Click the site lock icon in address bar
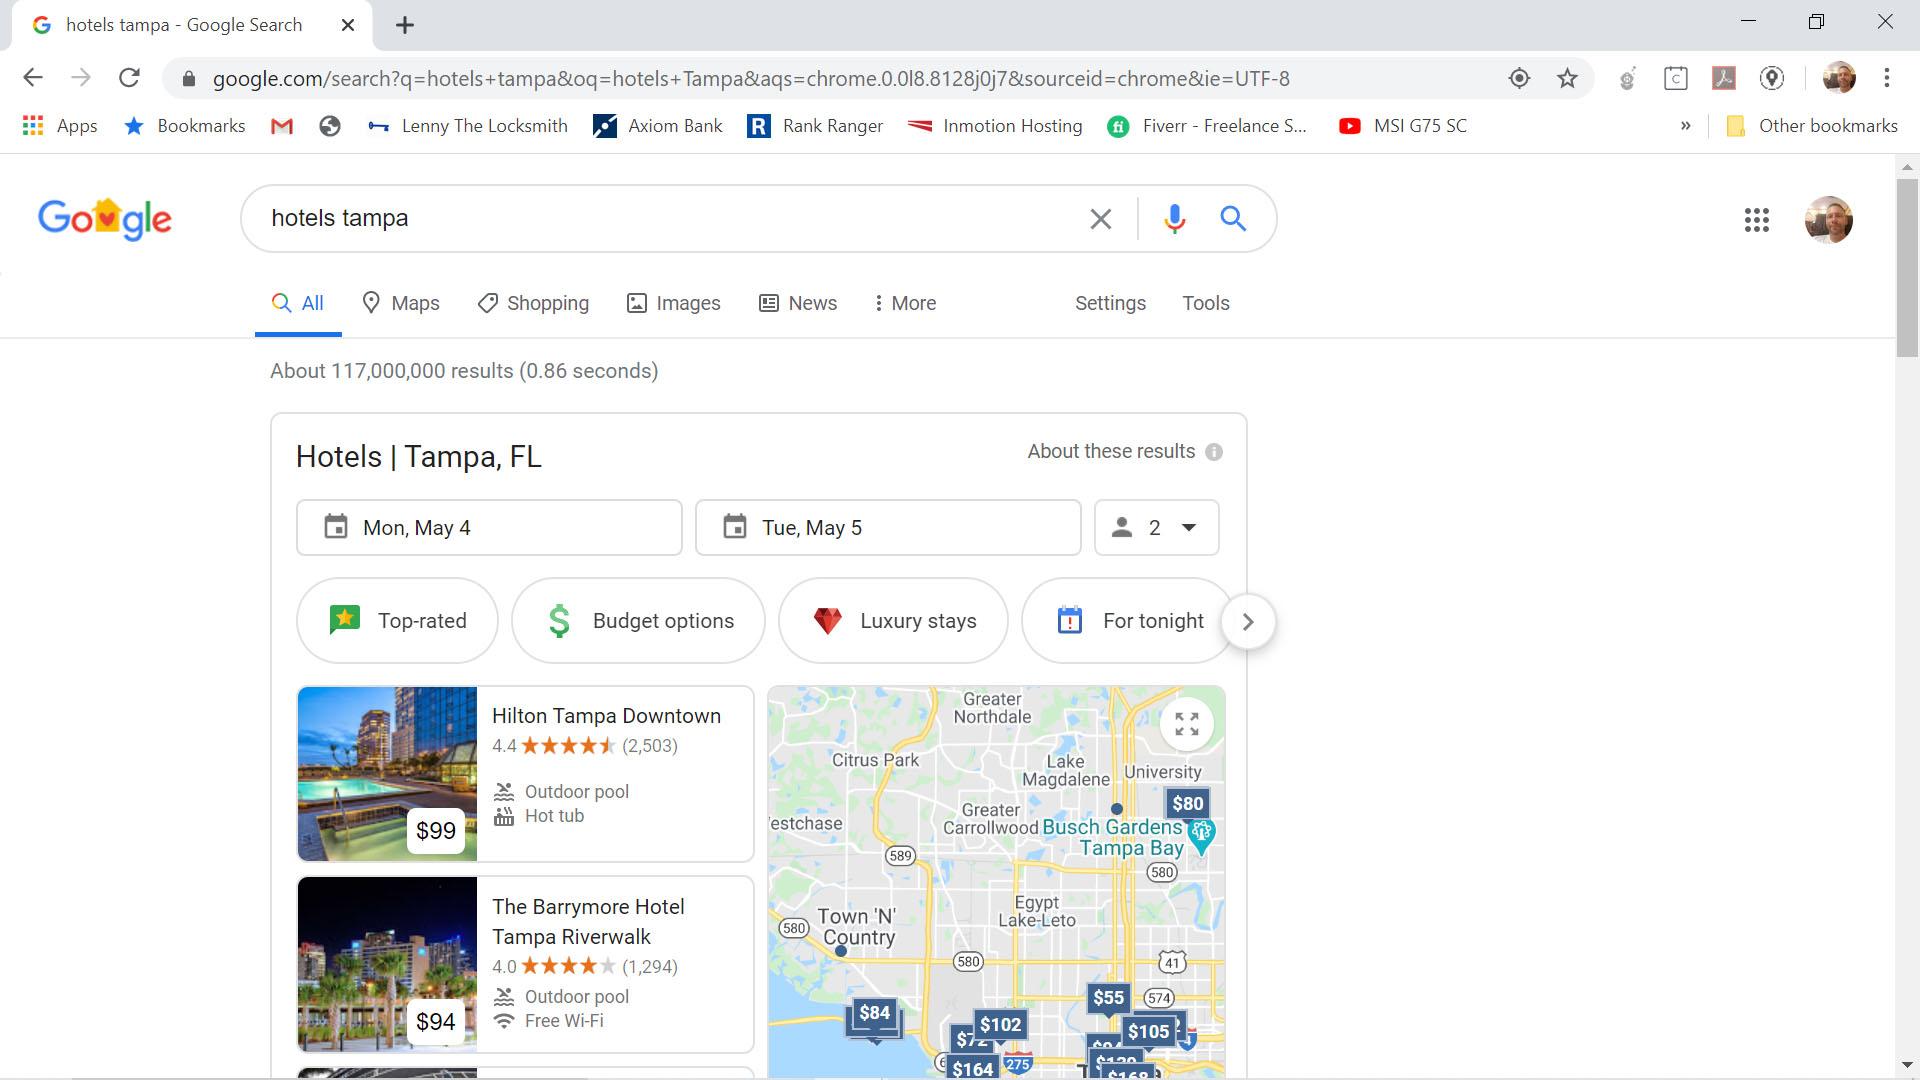Viewport: 1920px width, 1080px height. [189, 78]
